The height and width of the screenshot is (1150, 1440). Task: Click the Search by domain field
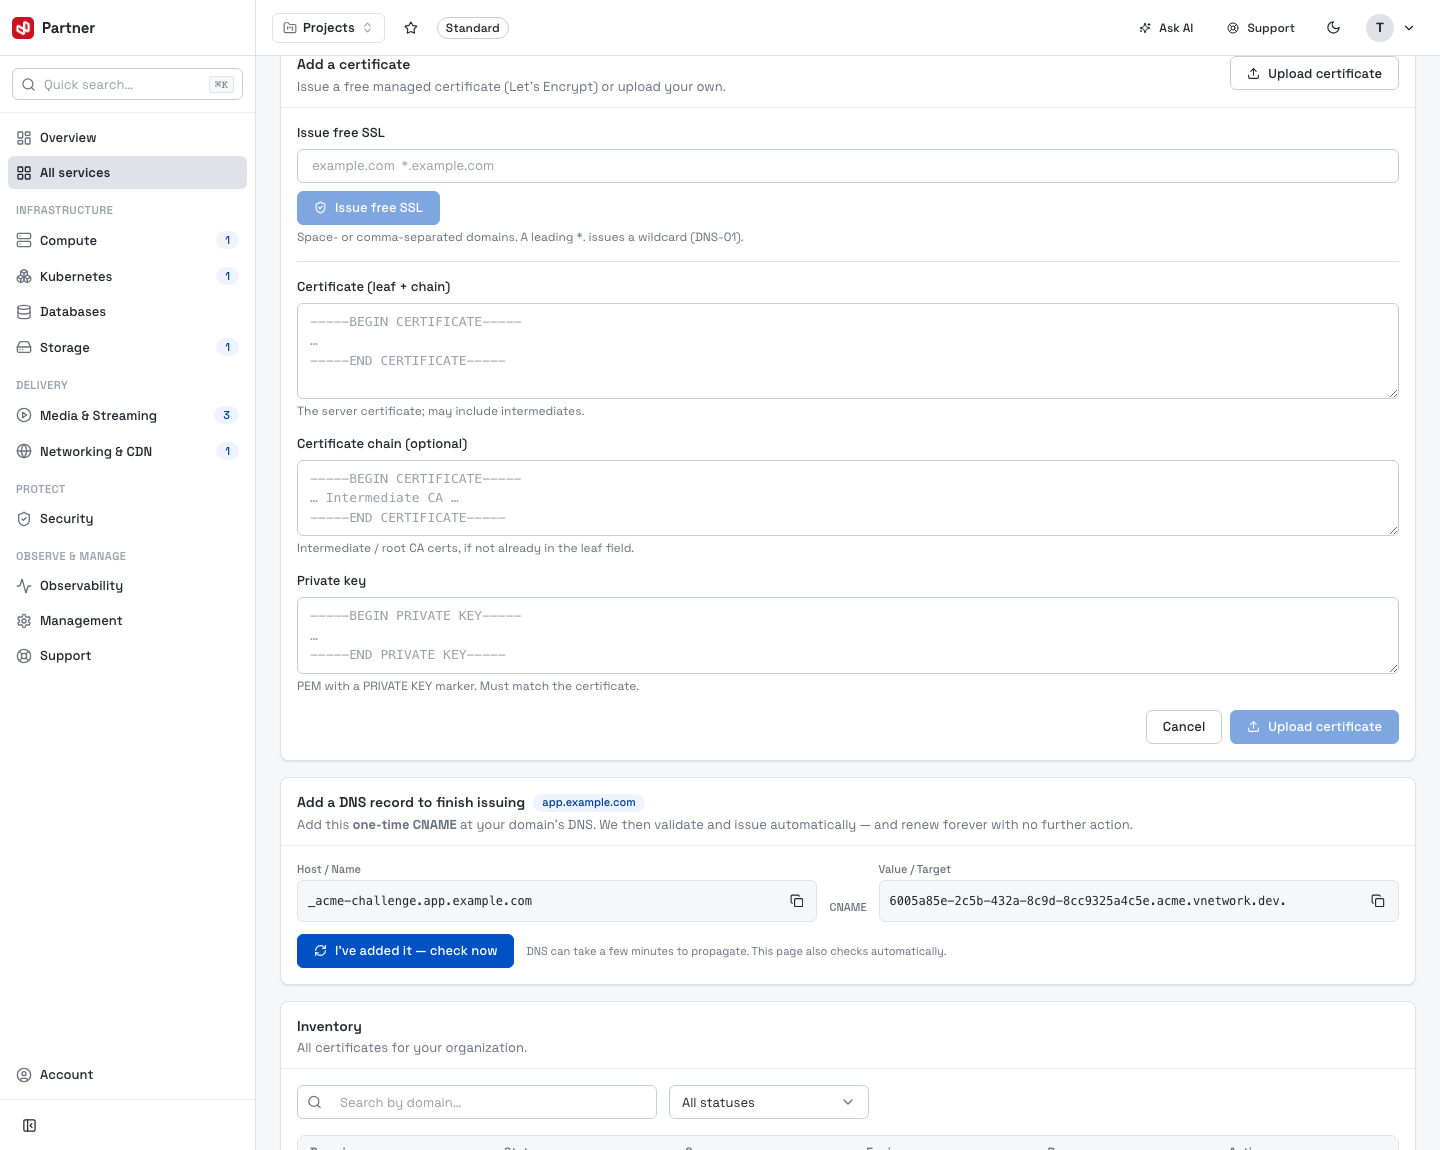tap(477, 1102)
